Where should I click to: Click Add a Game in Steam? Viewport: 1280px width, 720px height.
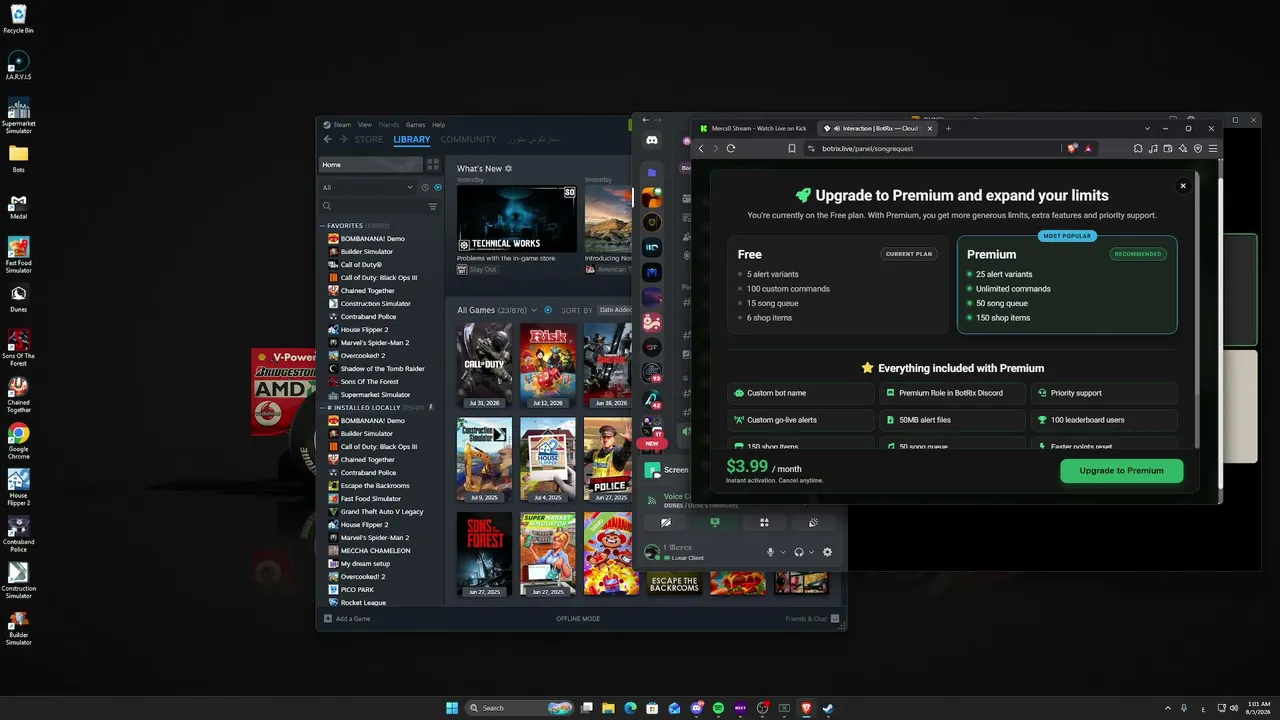tap(347, 619)
